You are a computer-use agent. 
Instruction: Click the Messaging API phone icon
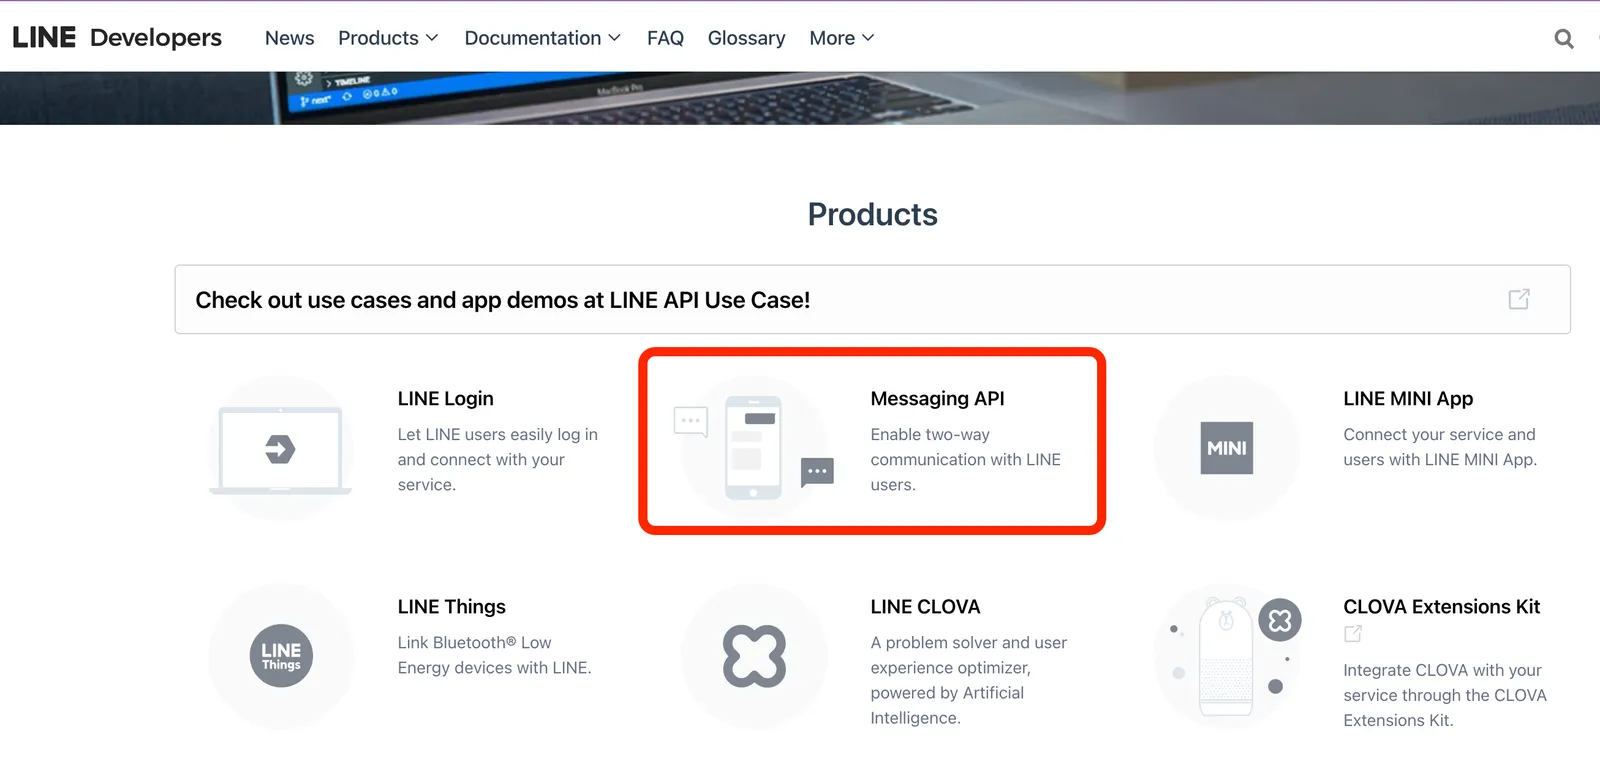coord(753,448)
